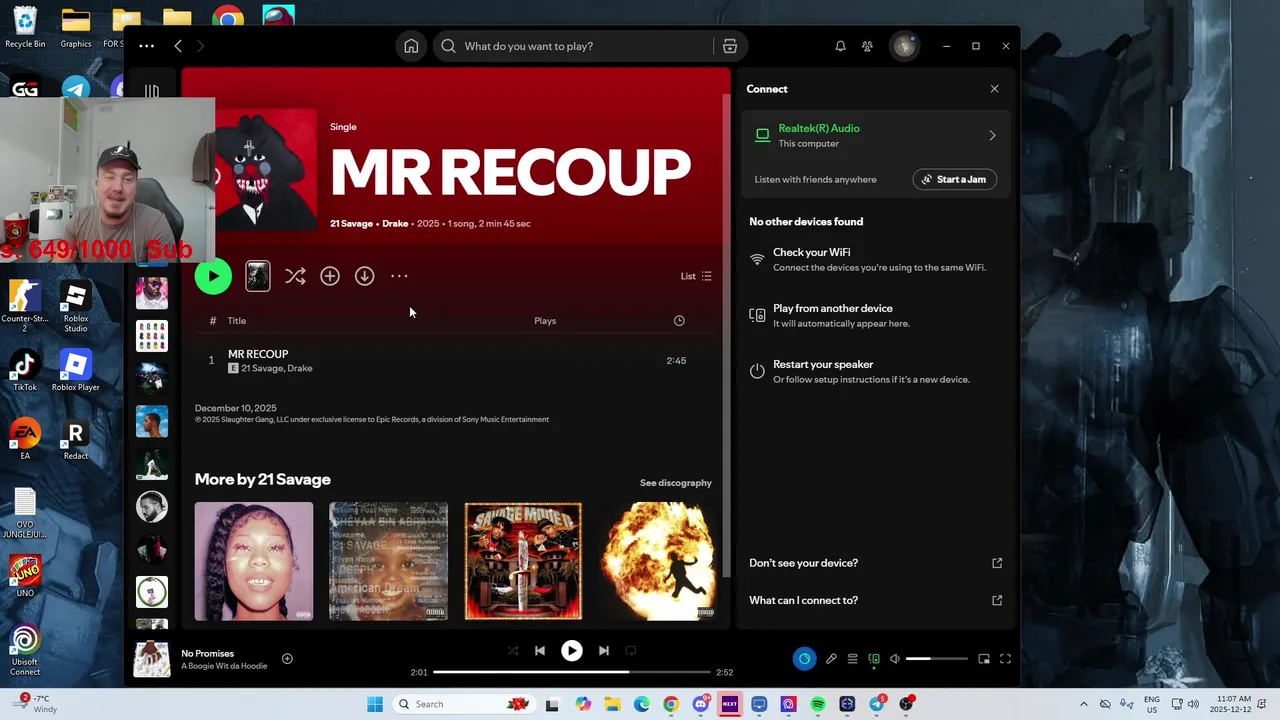Open Drake artist link in header
The image size is (1280, 720).
(395, 224)
